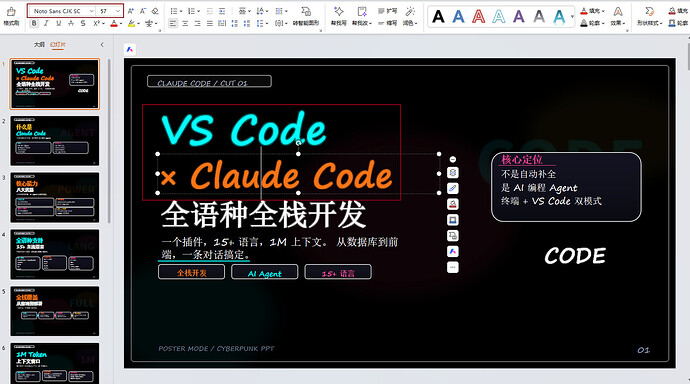Open the shape styles menu
690x384 pixels.
coord(649,16)
